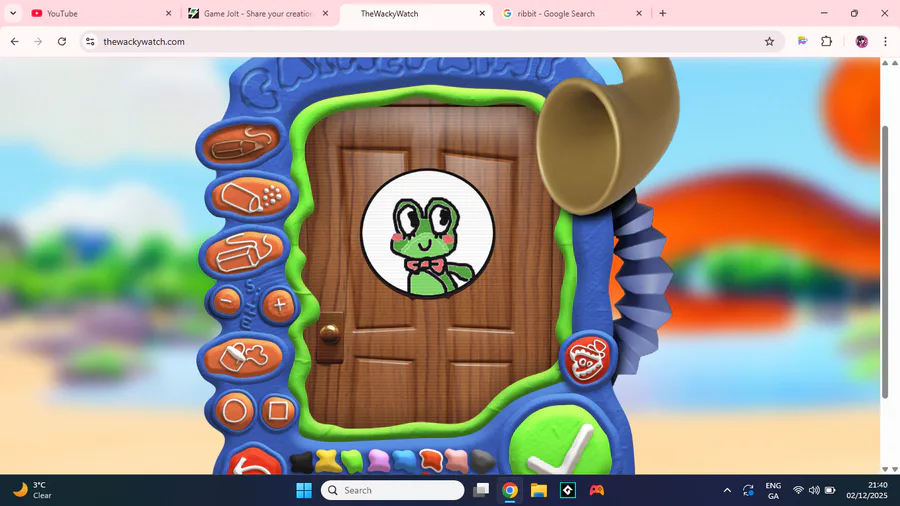Click the brass horn on the watch

tap(608, 136)
